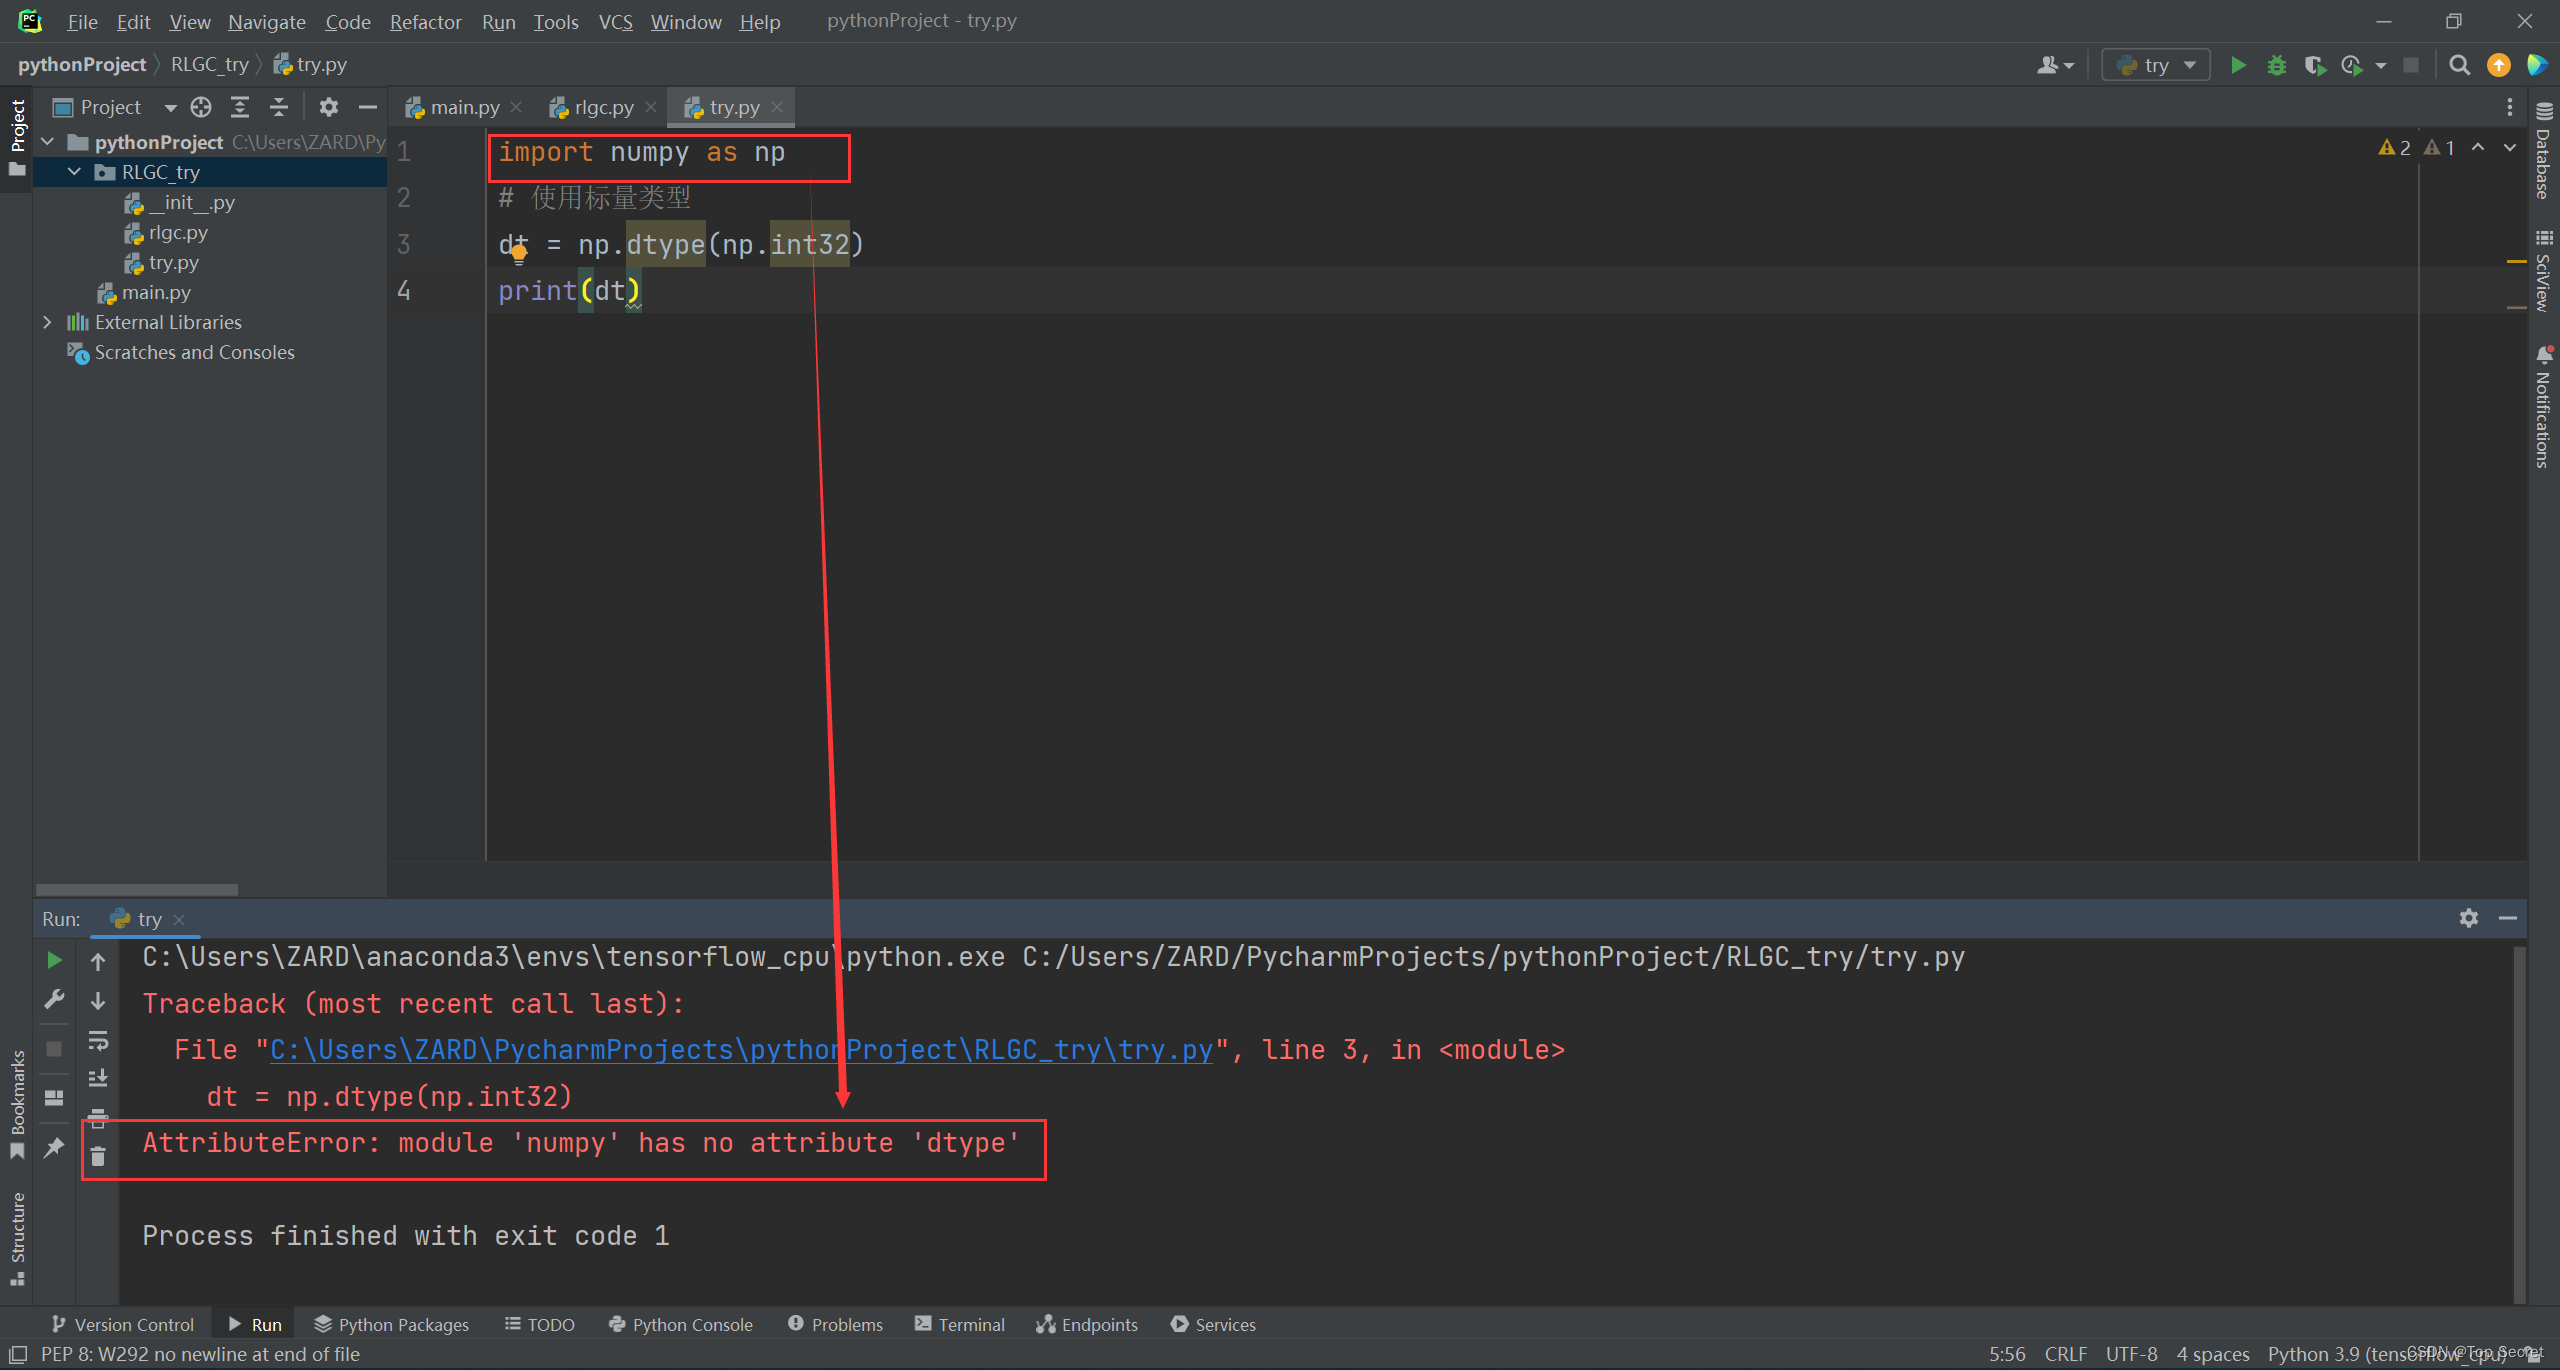Select opened file target icon in Project panel

click(201, 107)
